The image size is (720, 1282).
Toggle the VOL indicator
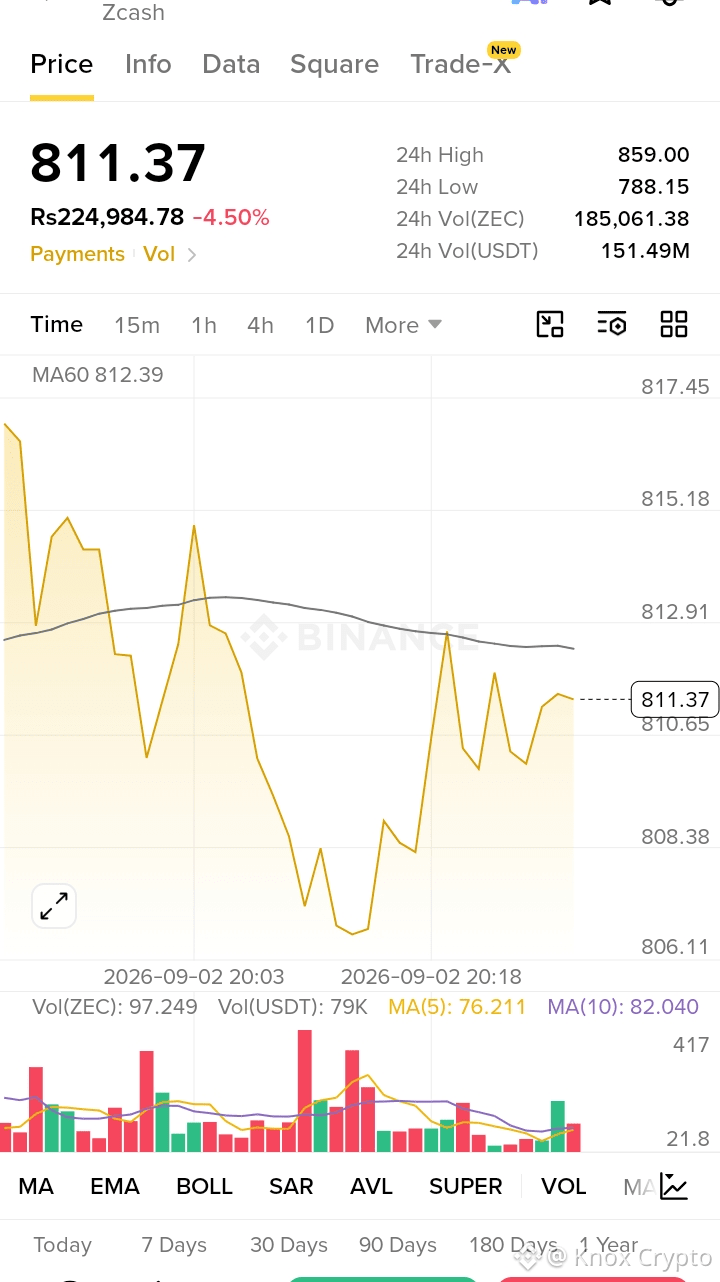tap(564, 1186)
